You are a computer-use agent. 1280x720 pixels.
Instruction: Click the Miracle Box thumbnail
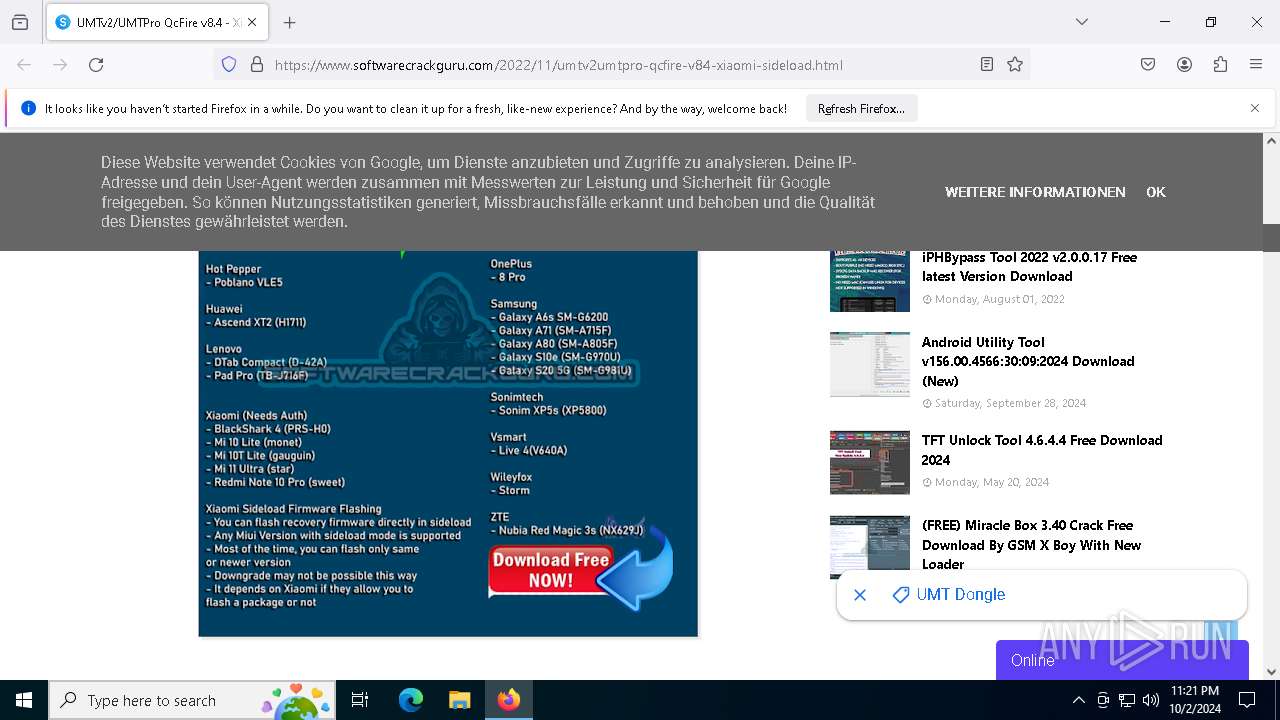870,547
